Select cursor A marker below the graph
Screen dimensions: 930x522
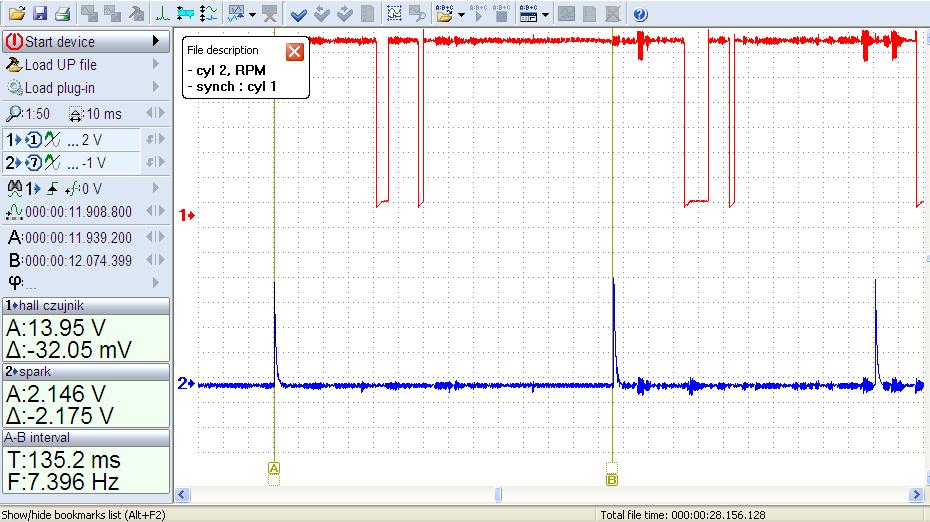pos(273,469)
